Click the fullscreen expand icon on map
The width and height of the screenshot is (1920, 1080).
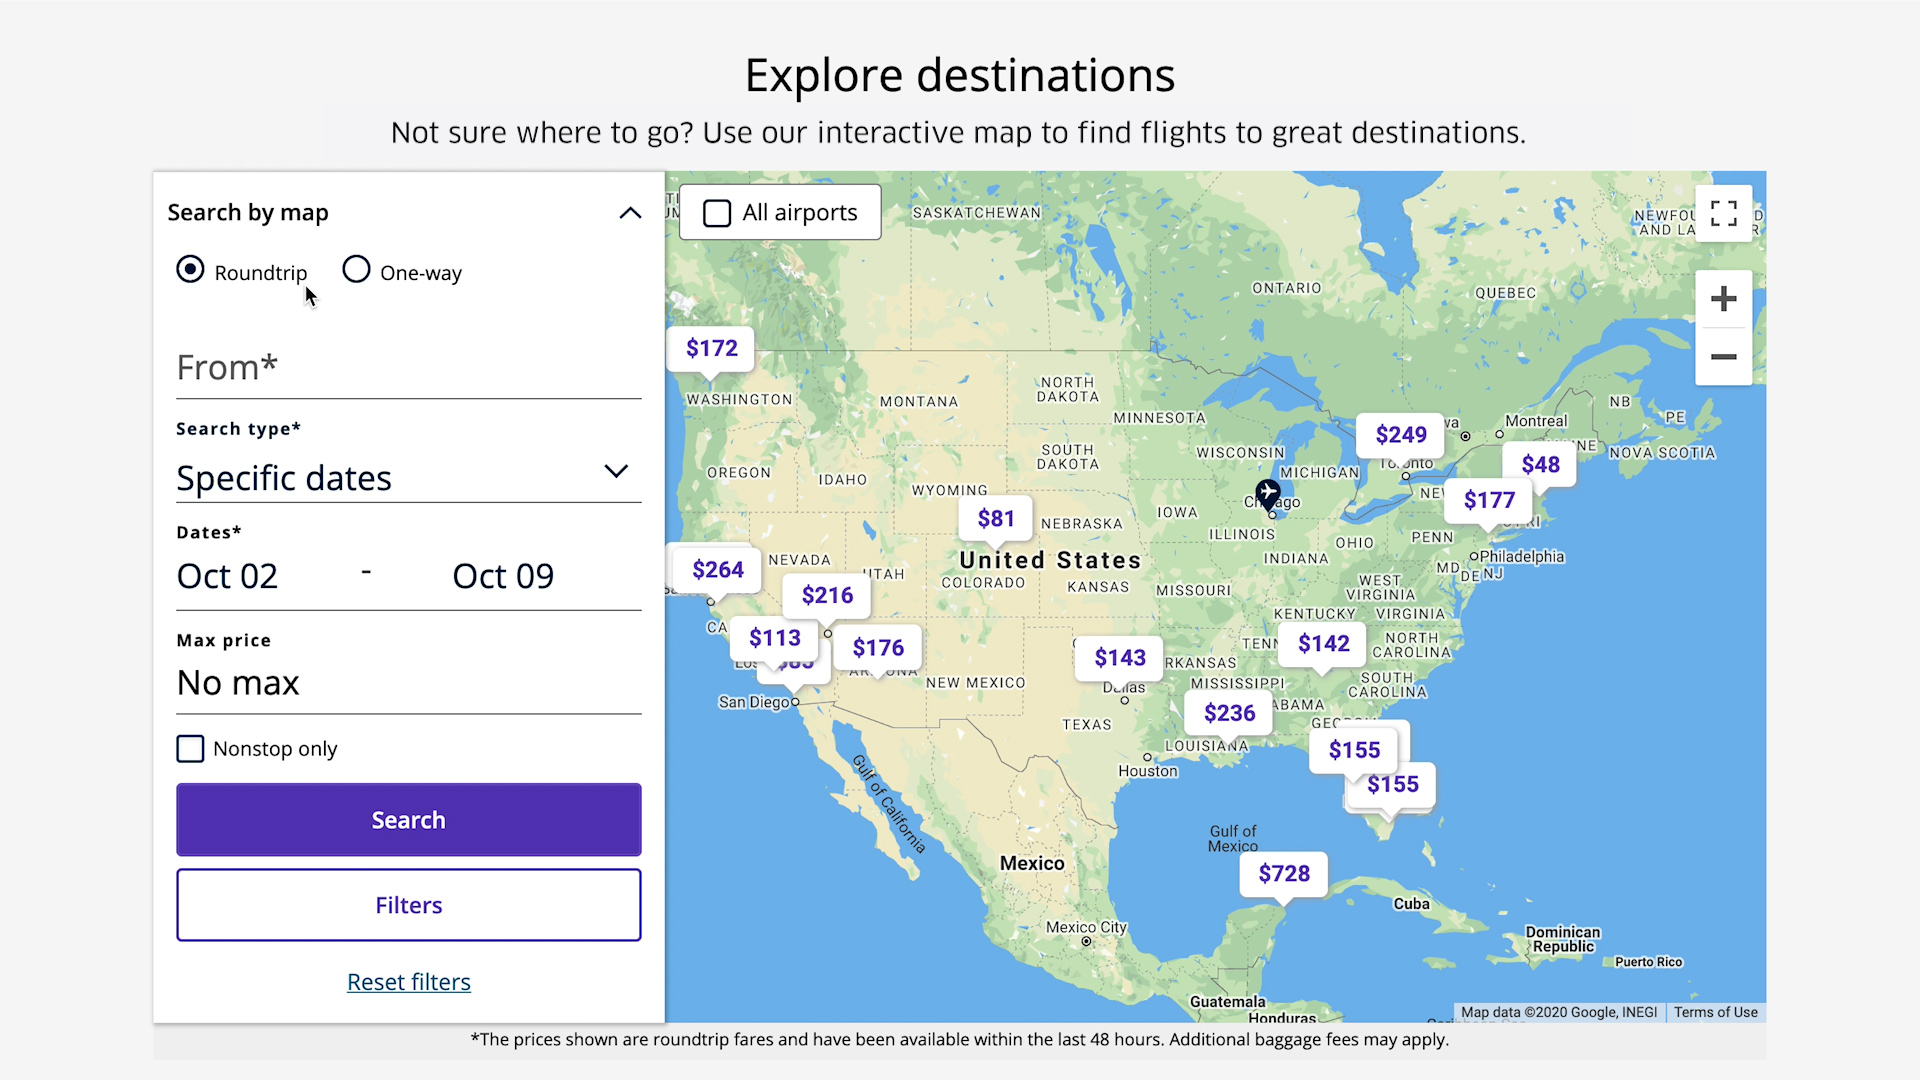[x=1724, y=214]
